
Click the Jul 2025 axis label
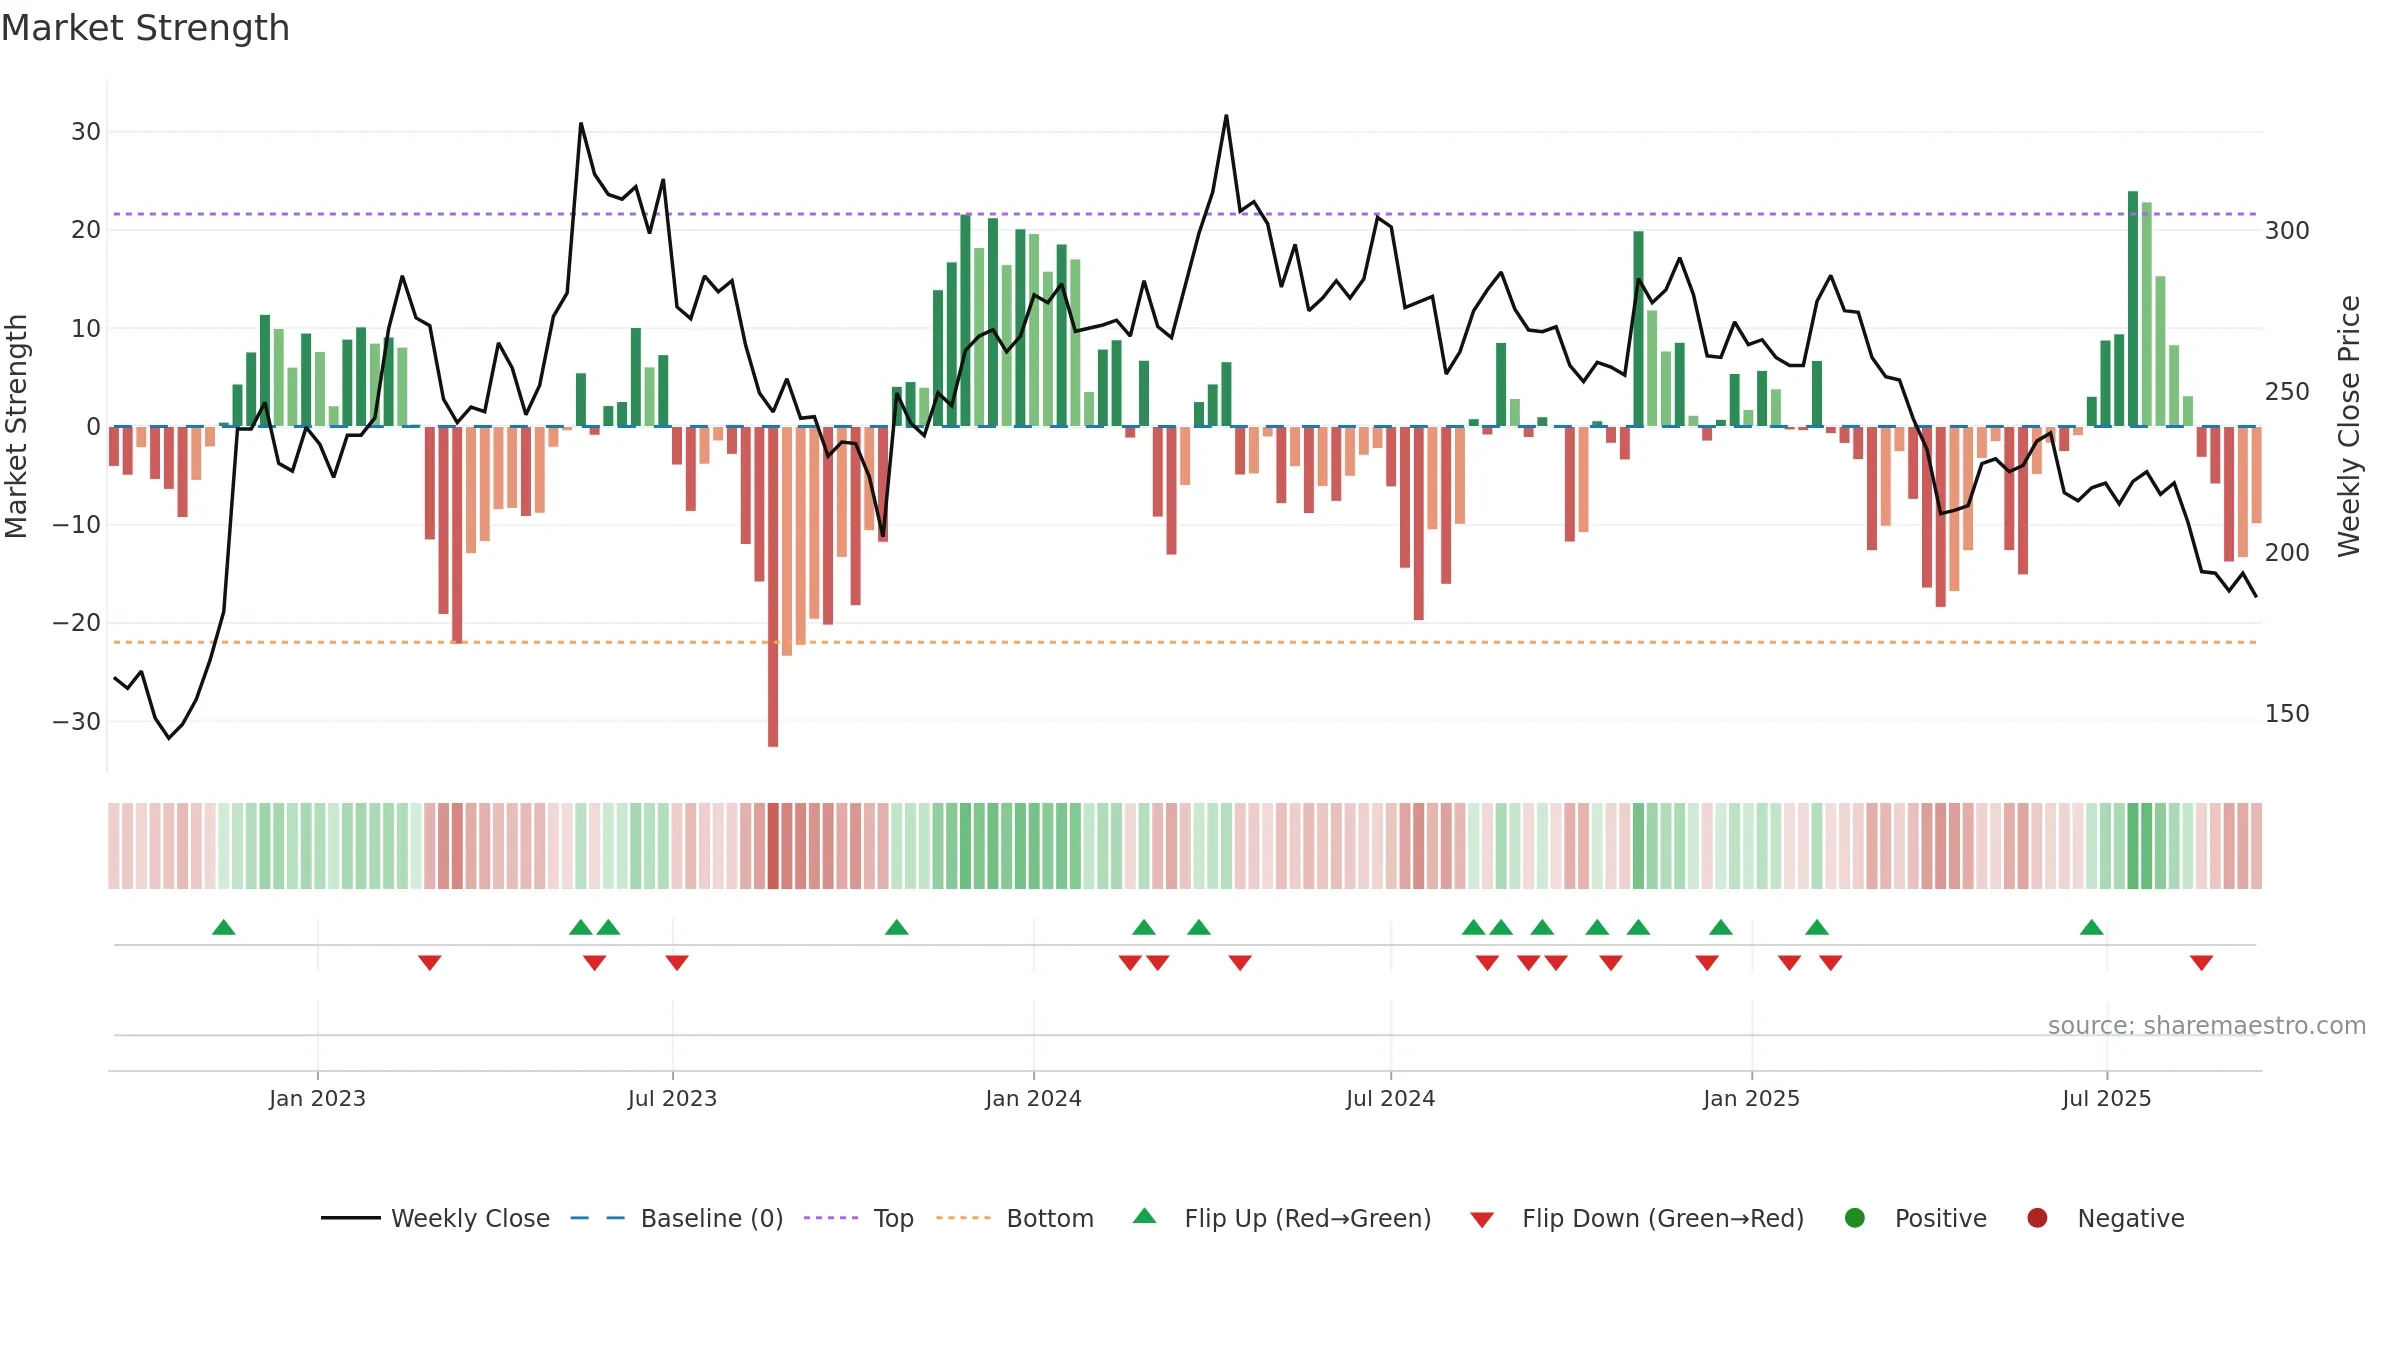coord(2106,1098)
